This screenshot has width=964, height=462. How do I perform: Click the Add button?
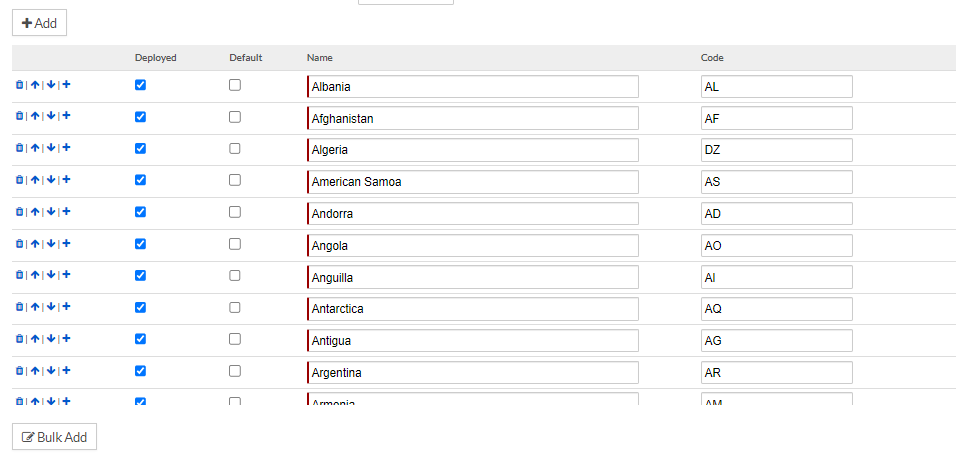(x=39, y=23)
